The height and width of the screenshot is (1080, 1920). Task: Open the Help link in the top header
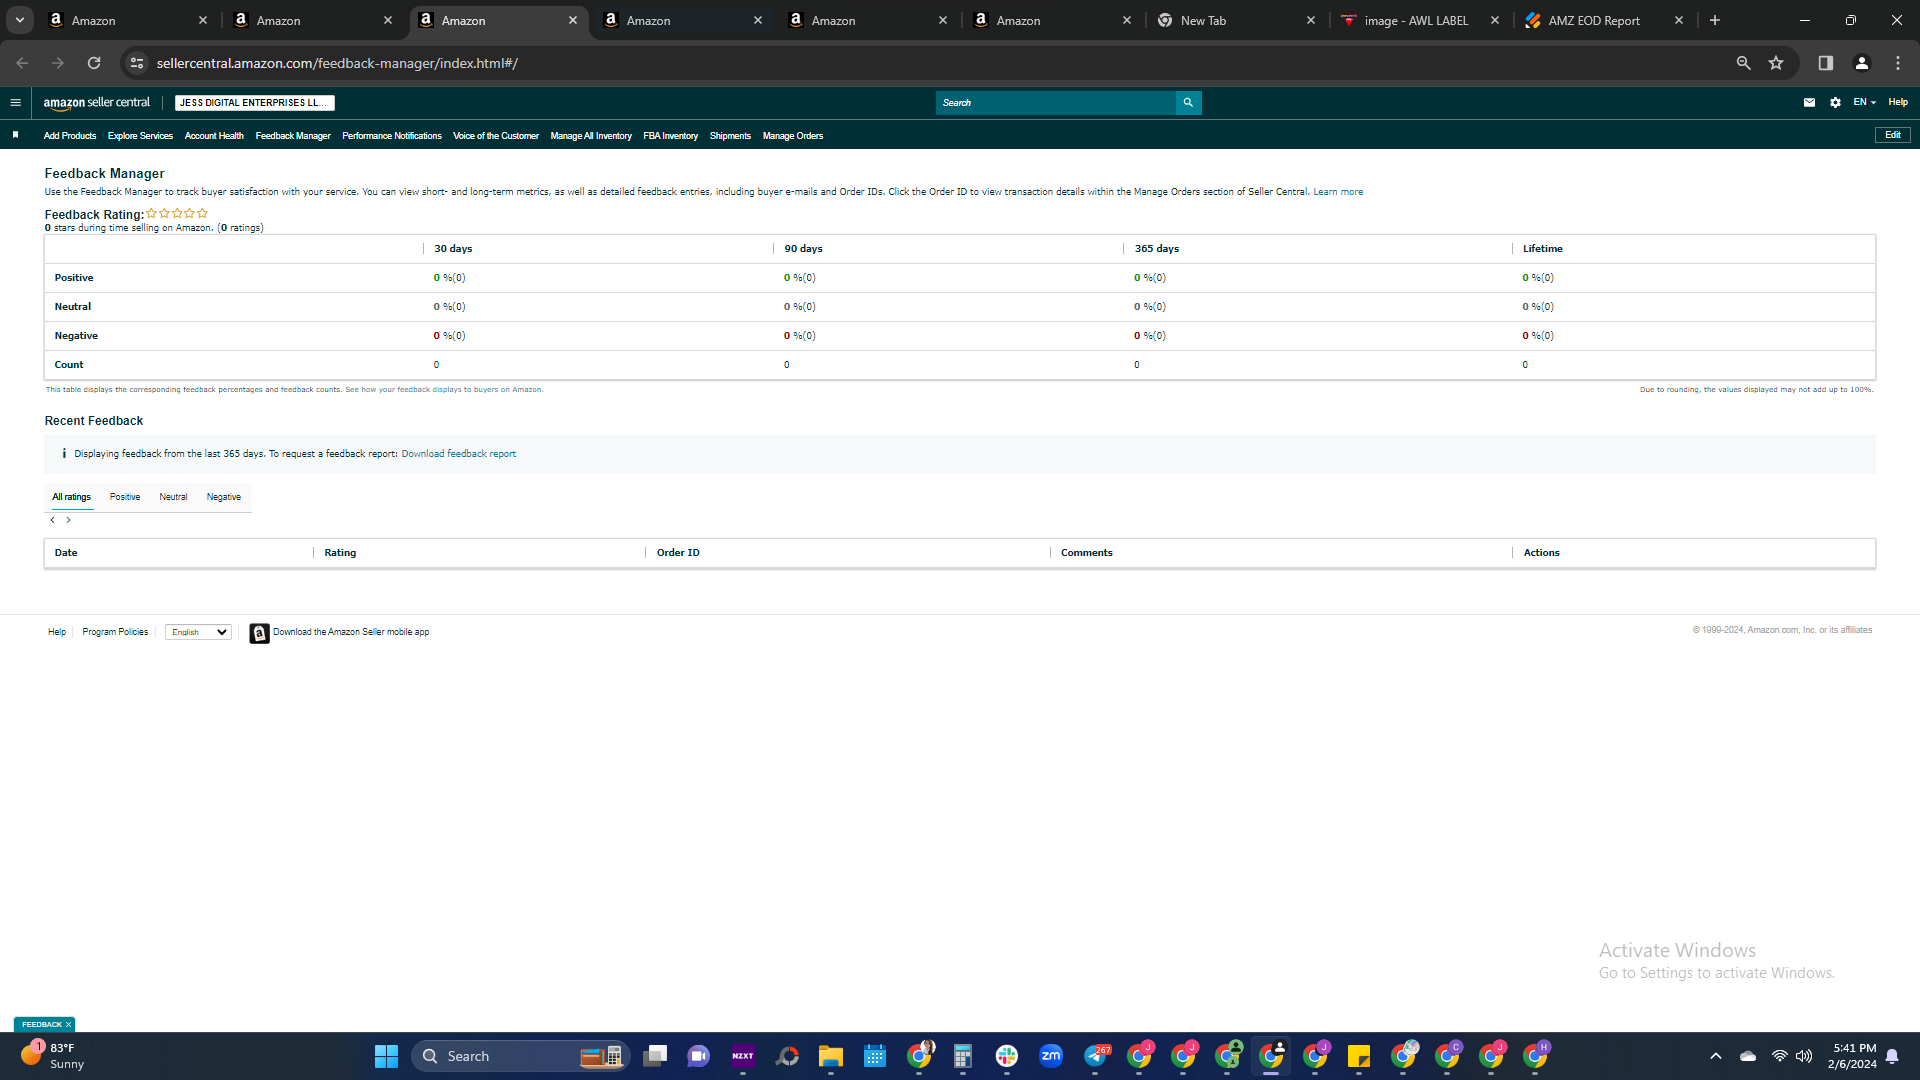[1898, 102]
